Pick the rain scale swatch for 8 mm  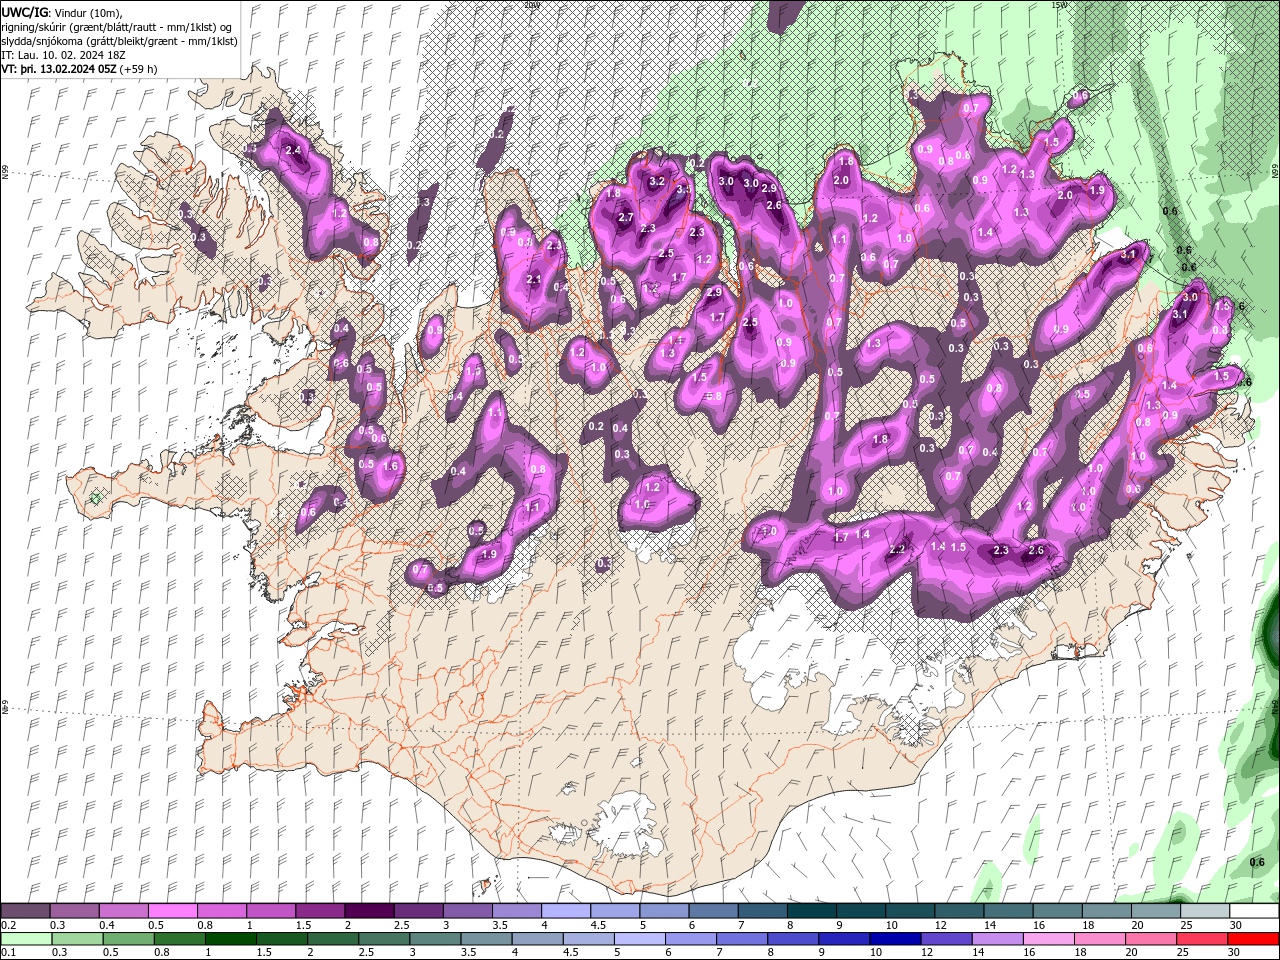(x=793, y=939)
